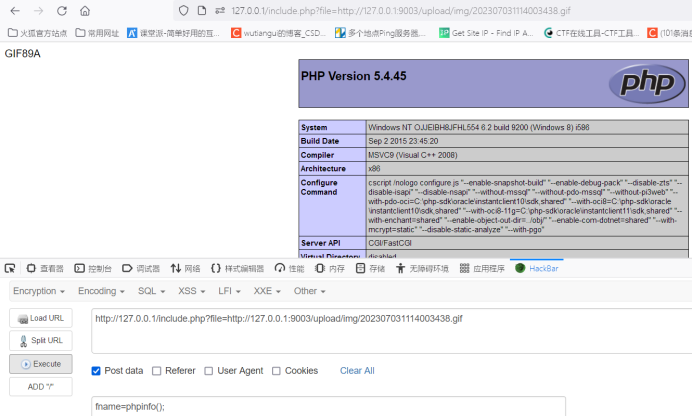Open the Get Site IP bookmark
692x416 pixels.
[x=486, y=33]
